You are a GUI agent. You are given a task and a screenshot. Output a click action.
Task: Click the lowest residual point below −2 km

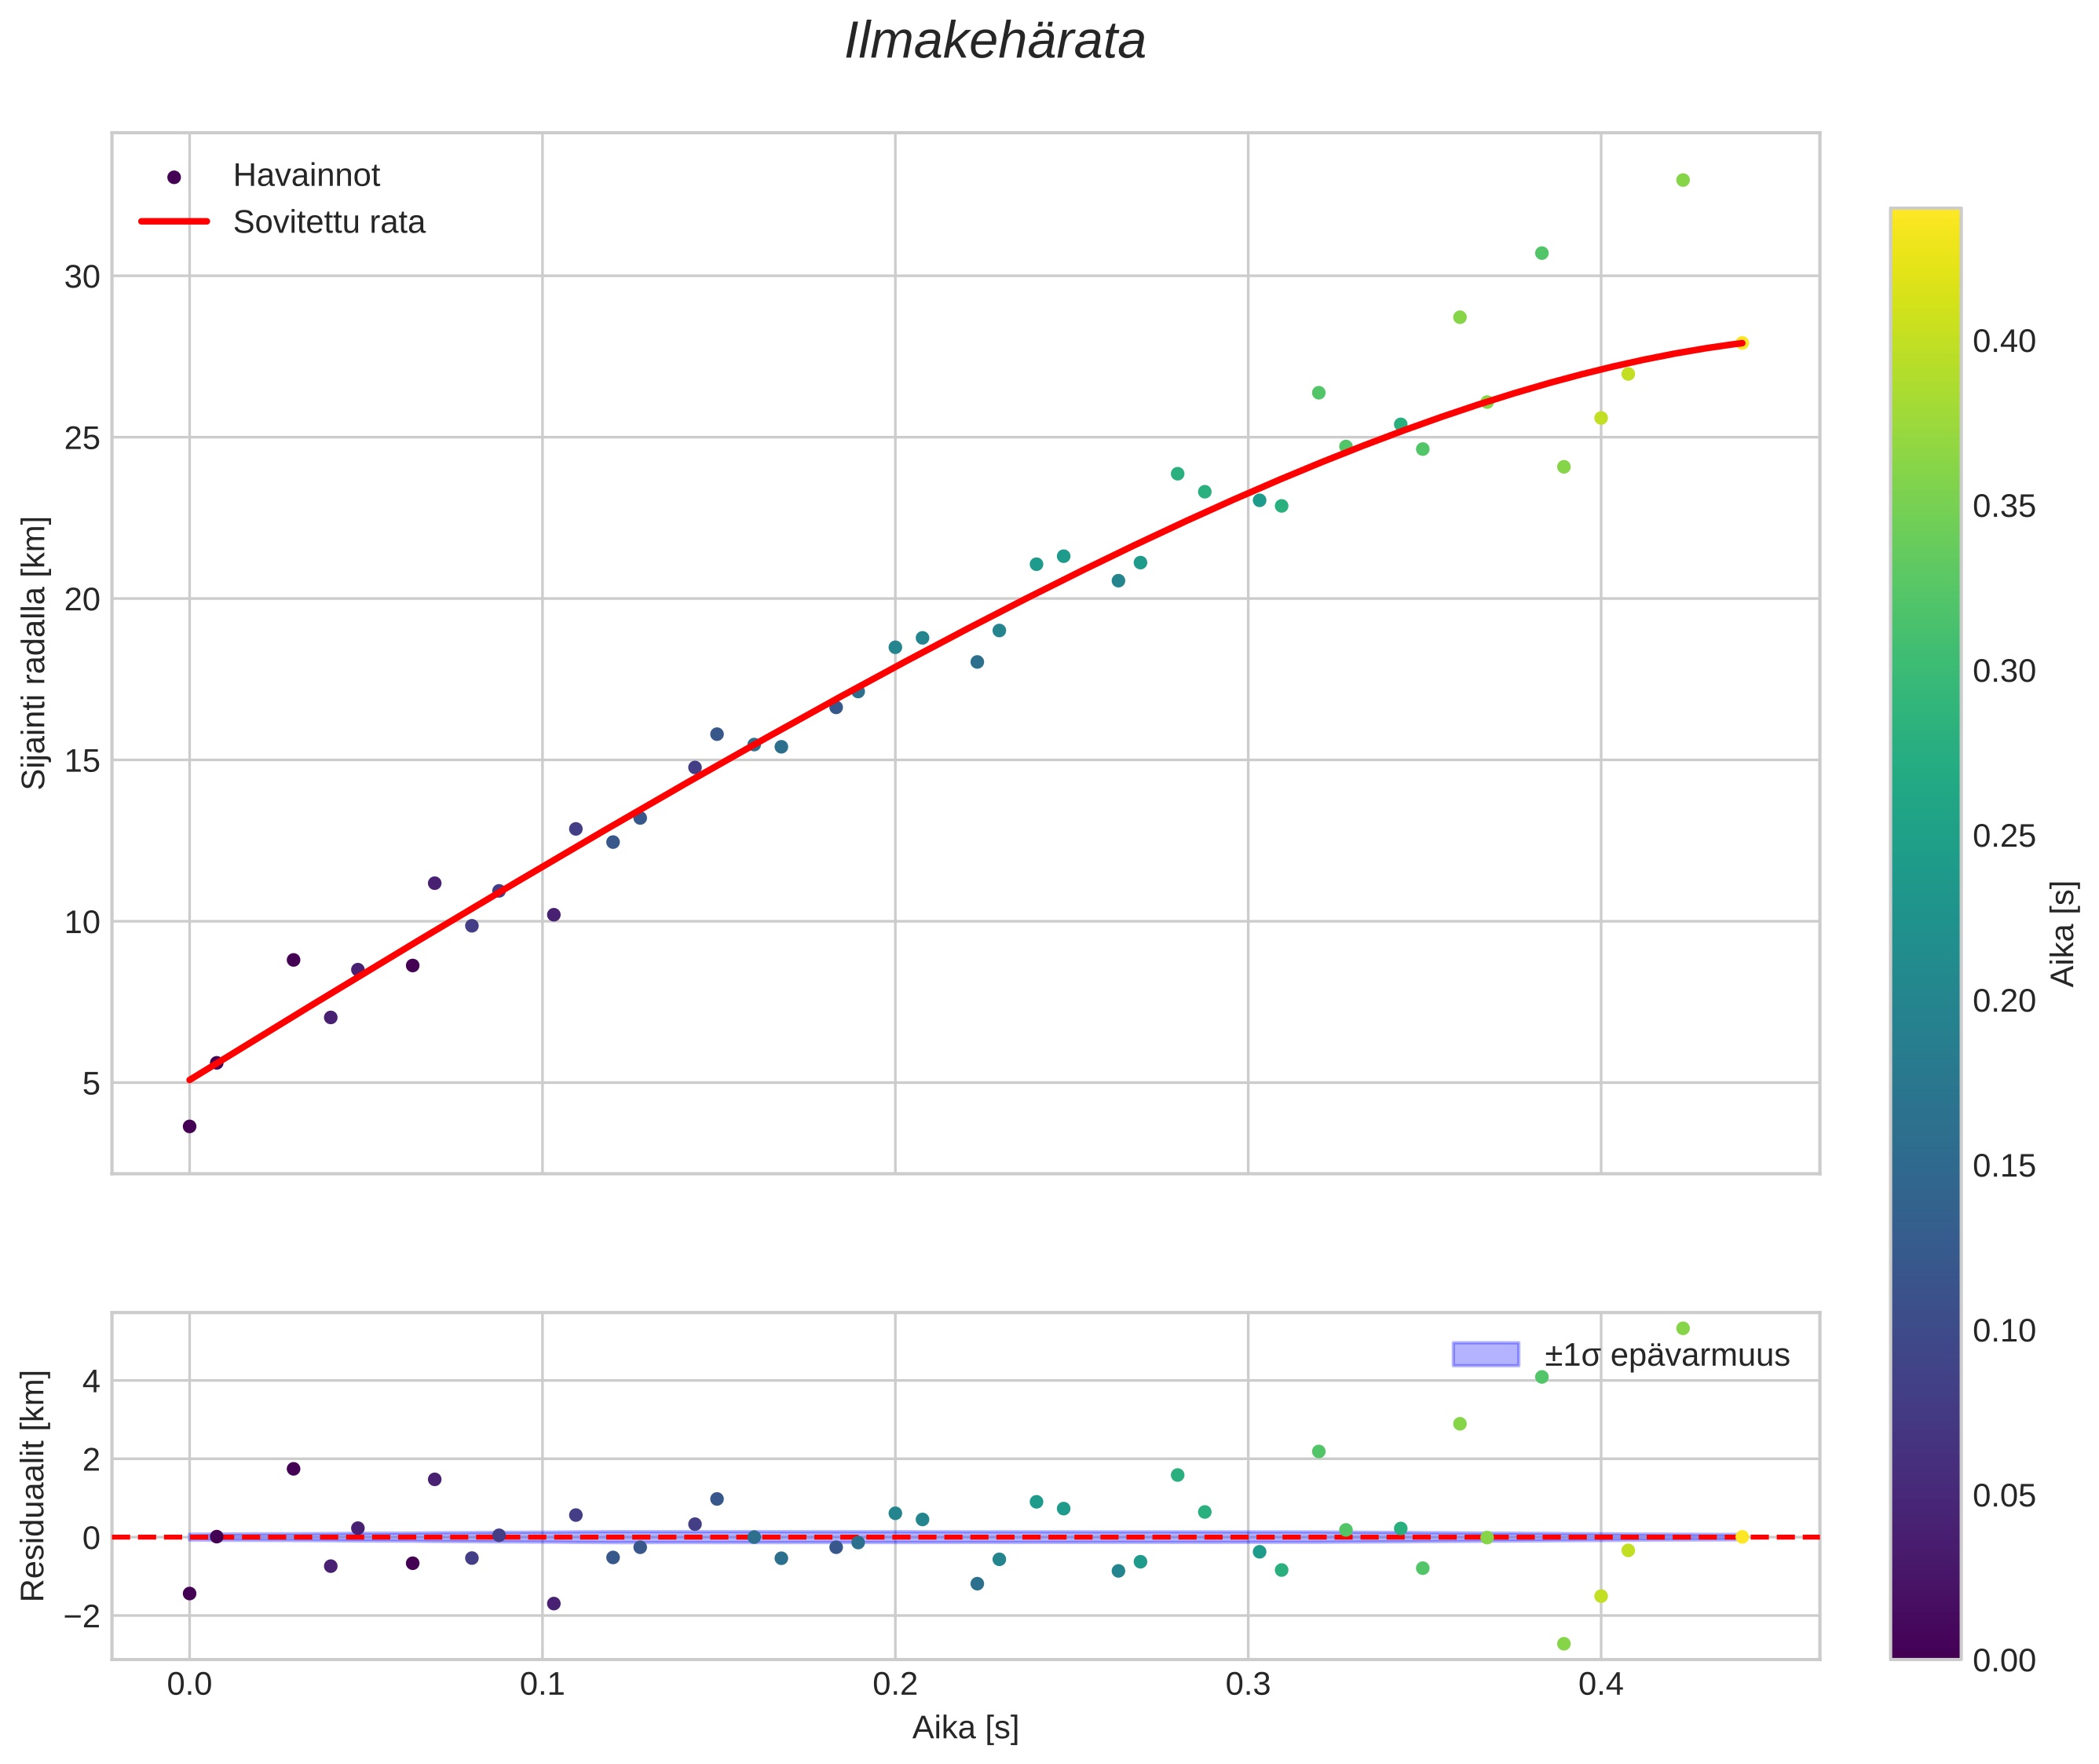tap(1564, 1644)
